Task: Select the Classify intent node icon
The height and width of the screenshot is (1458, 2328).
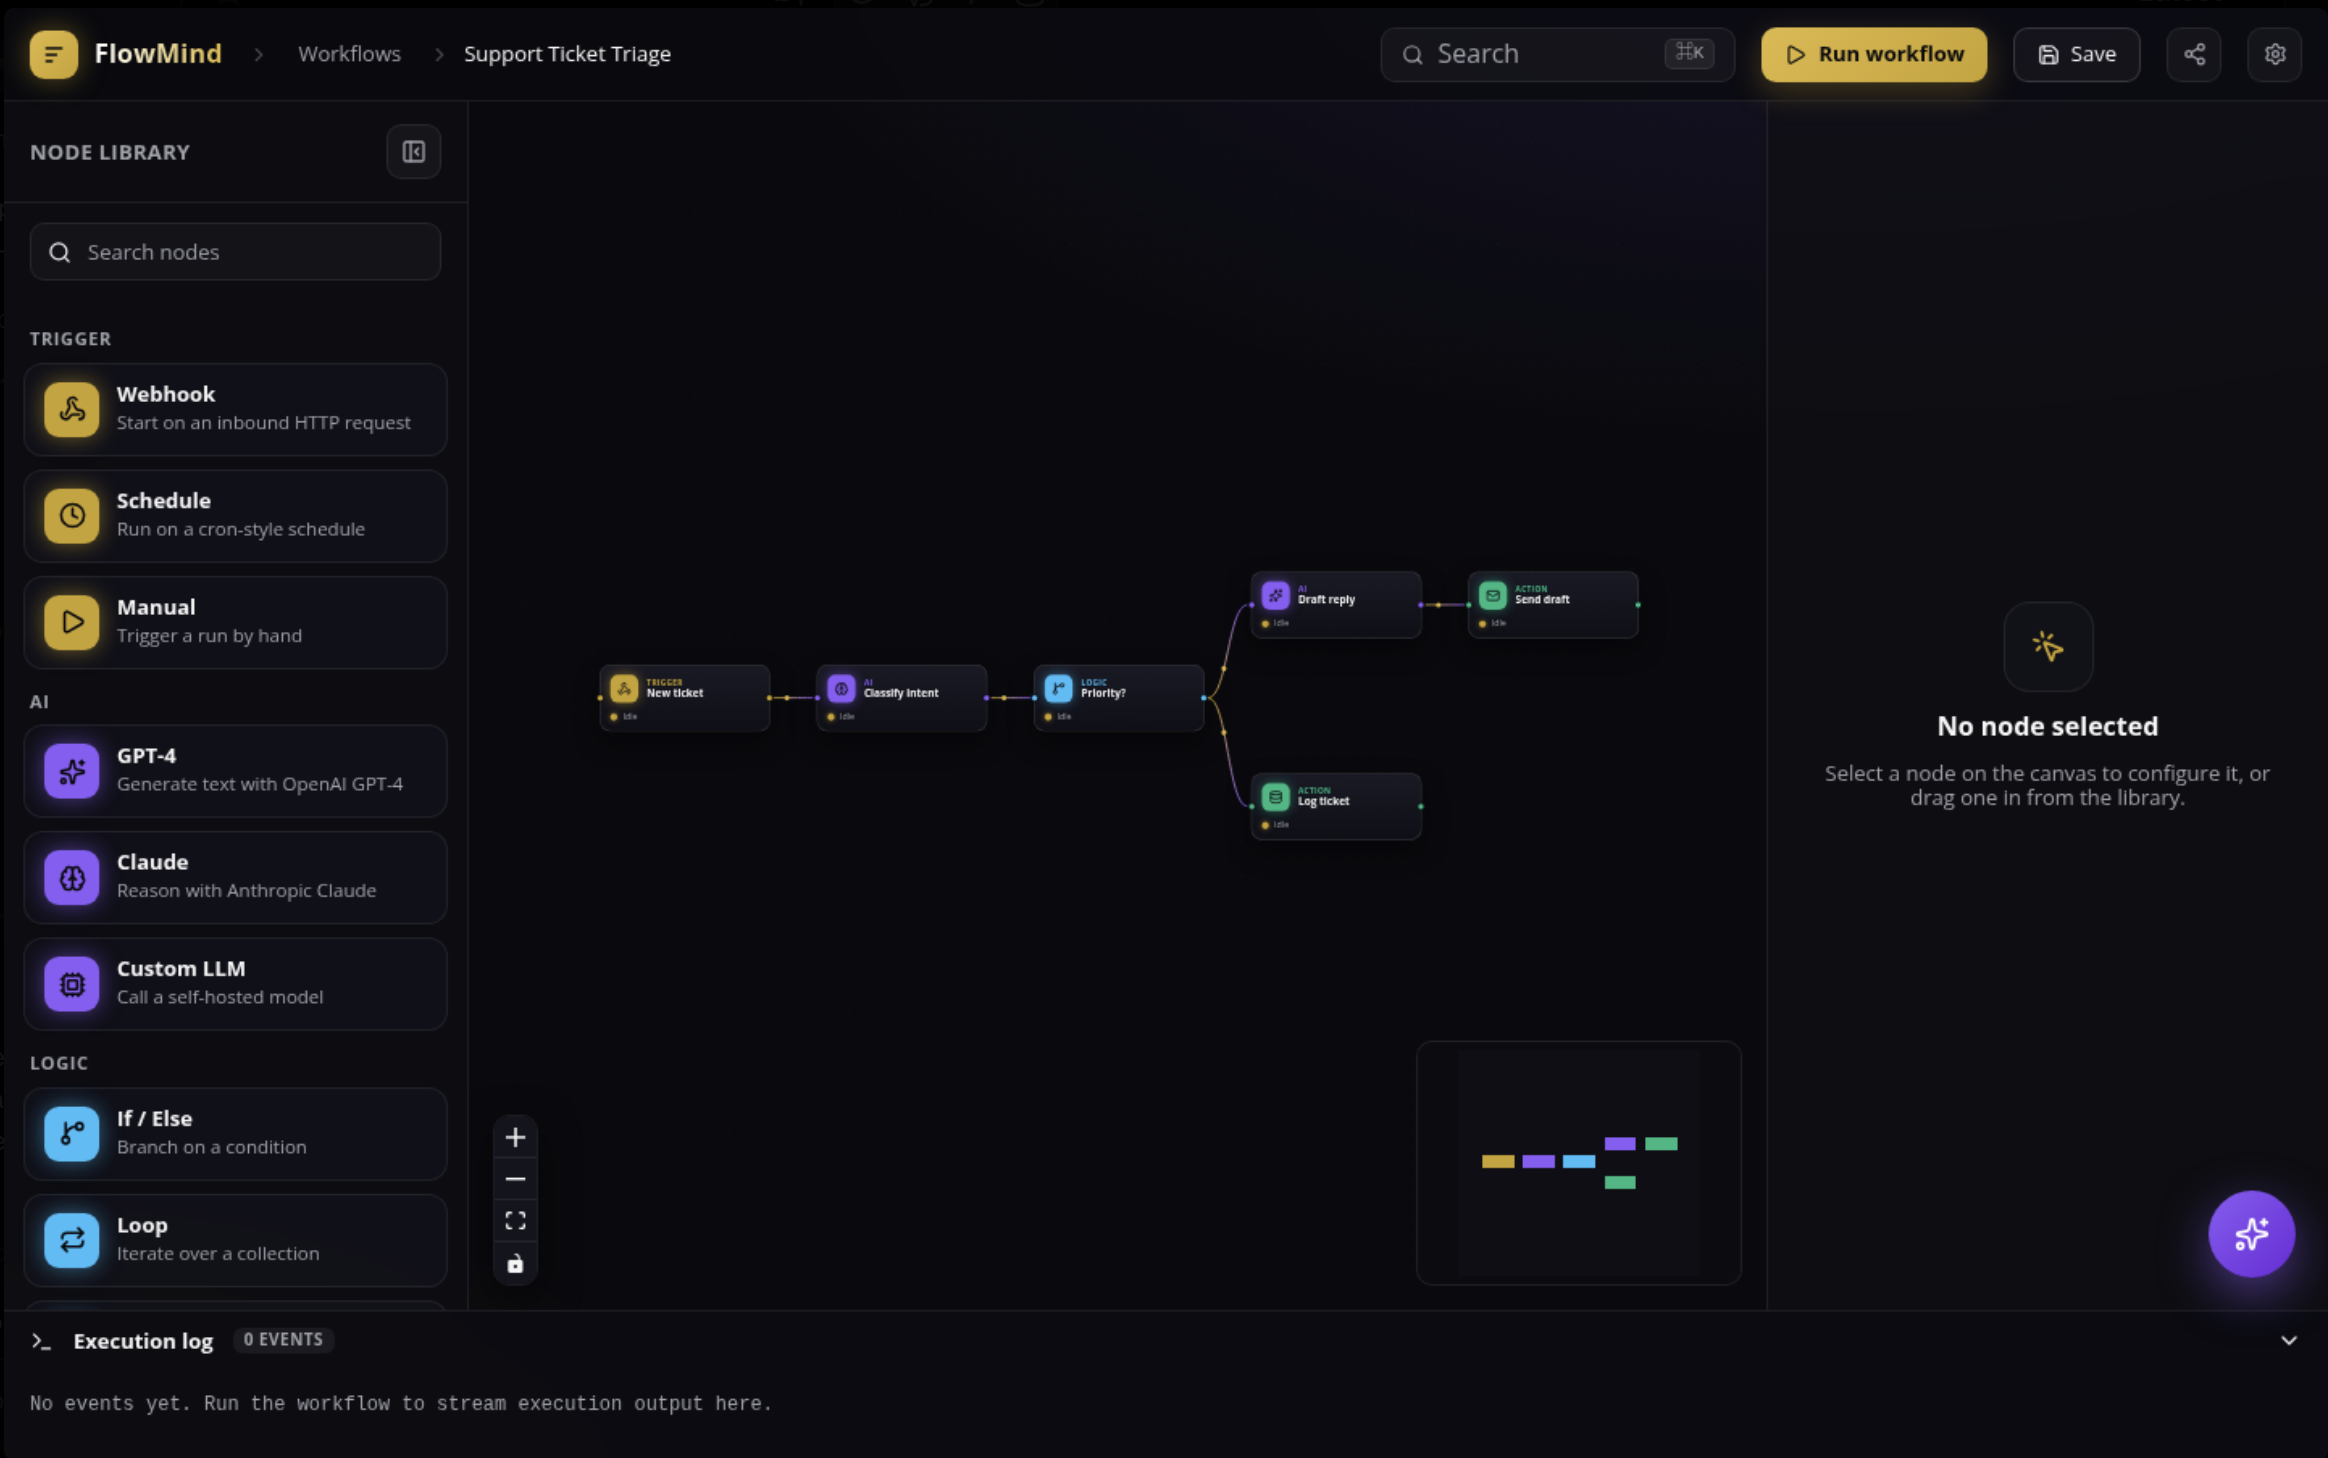Action: pyautogui.click(x=841, y=689)
